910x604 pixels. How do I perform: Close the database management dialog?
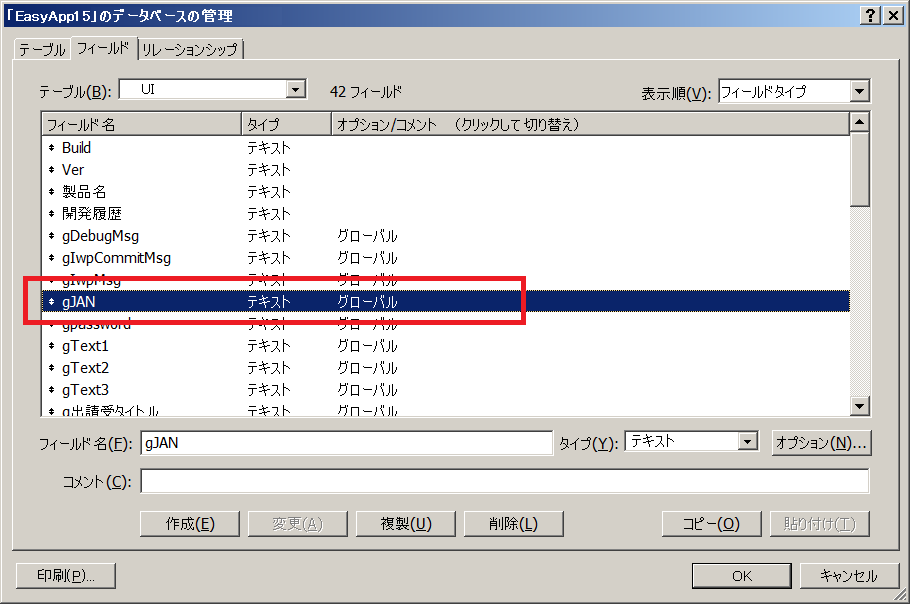point(893,16)
